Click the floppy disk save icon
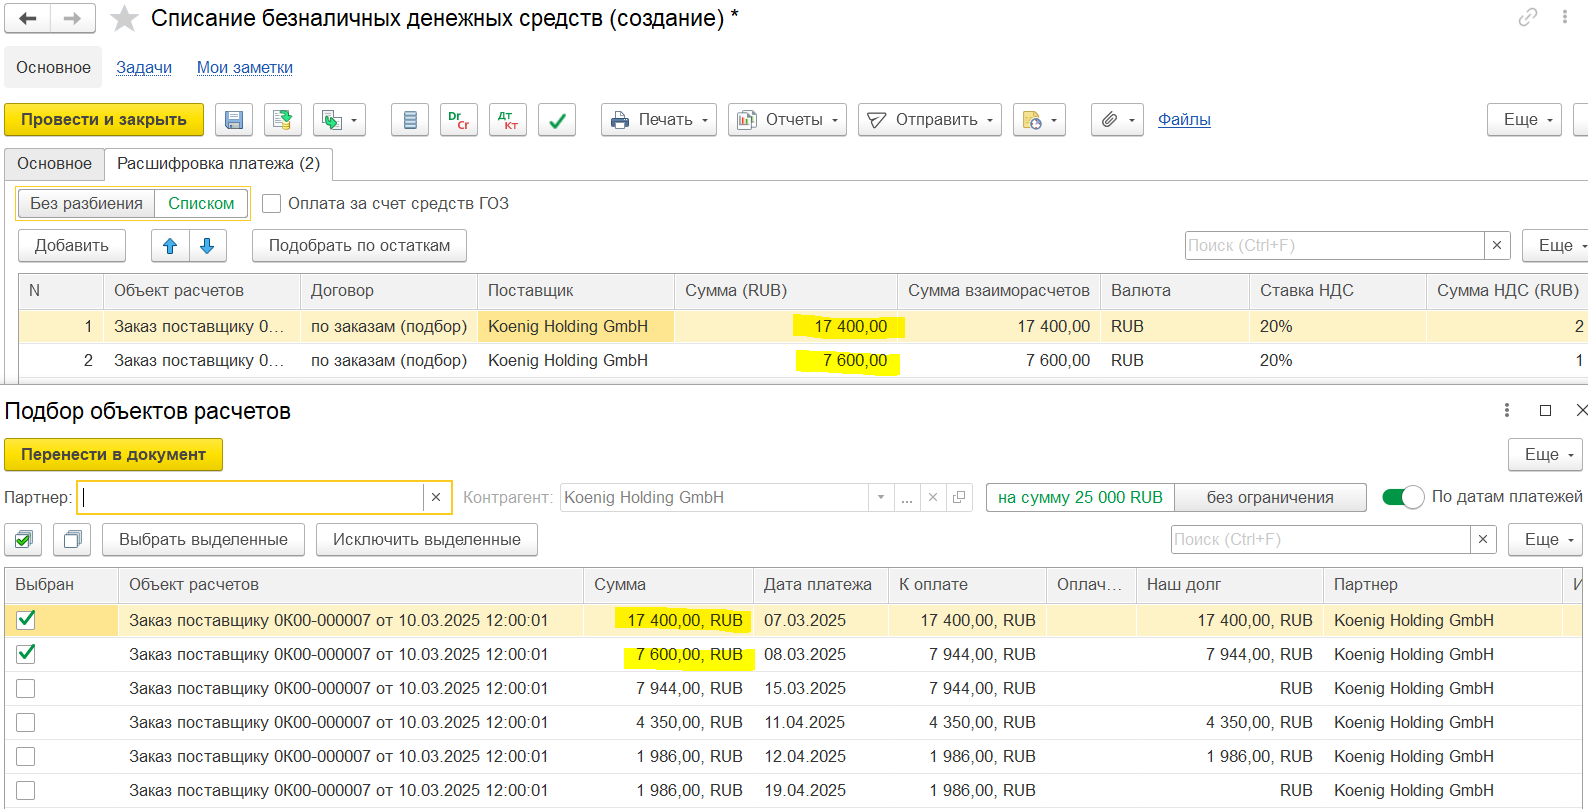Screen dimensions: 1588x809 [233, 120]
